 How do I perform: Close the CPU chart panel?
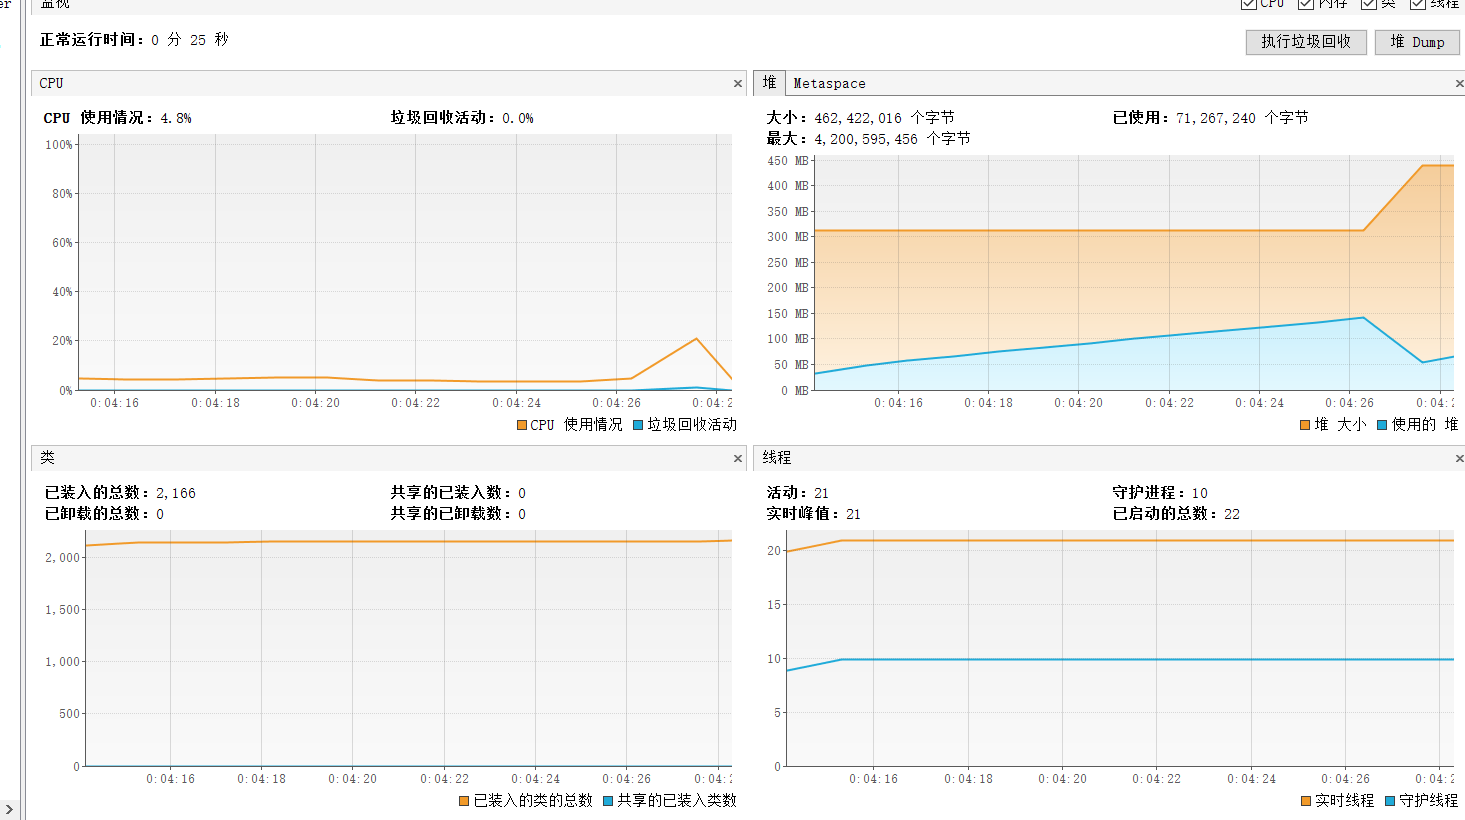point(738,84)
